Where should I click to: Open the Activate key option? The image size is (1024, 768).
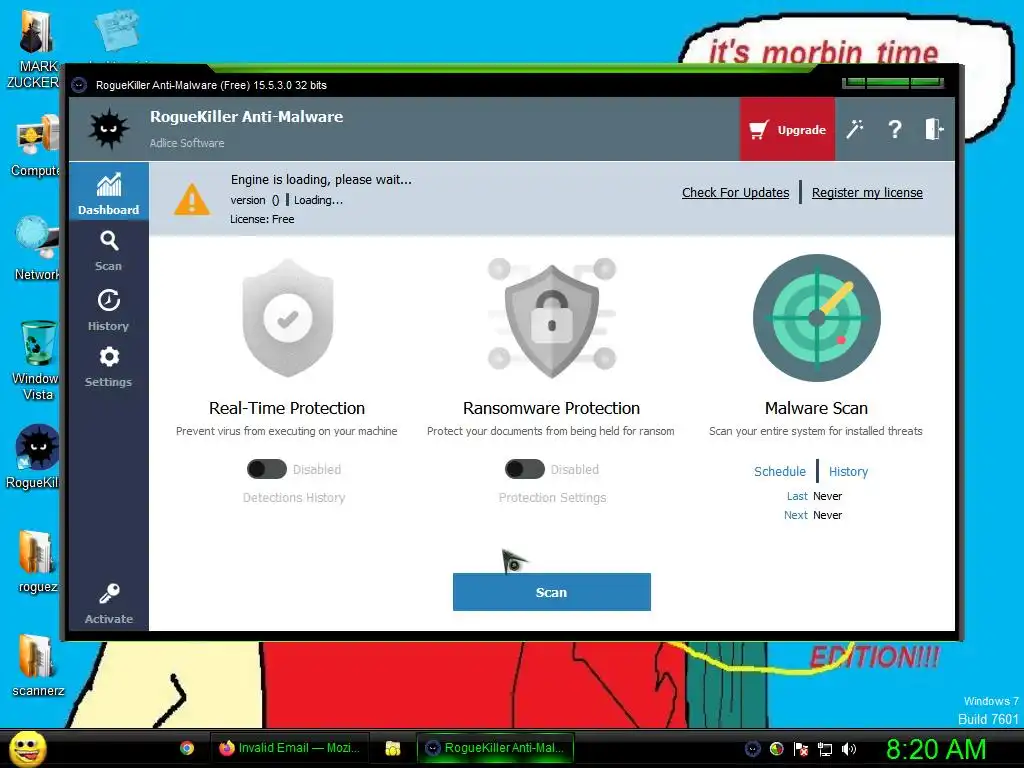[108, 604]
